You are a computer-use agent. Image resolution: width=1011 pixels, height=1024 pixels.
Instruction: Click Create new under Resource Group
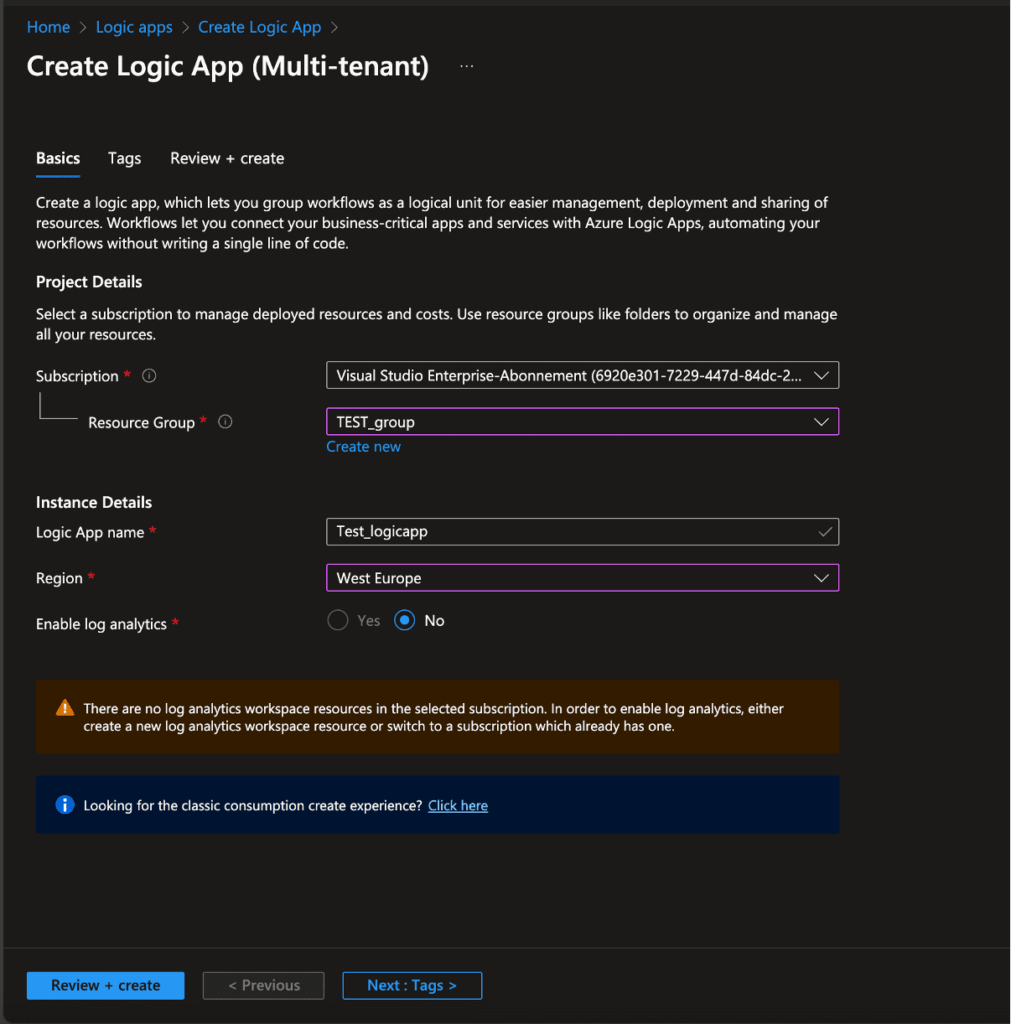pyautogui.click(x=363, y=446)
